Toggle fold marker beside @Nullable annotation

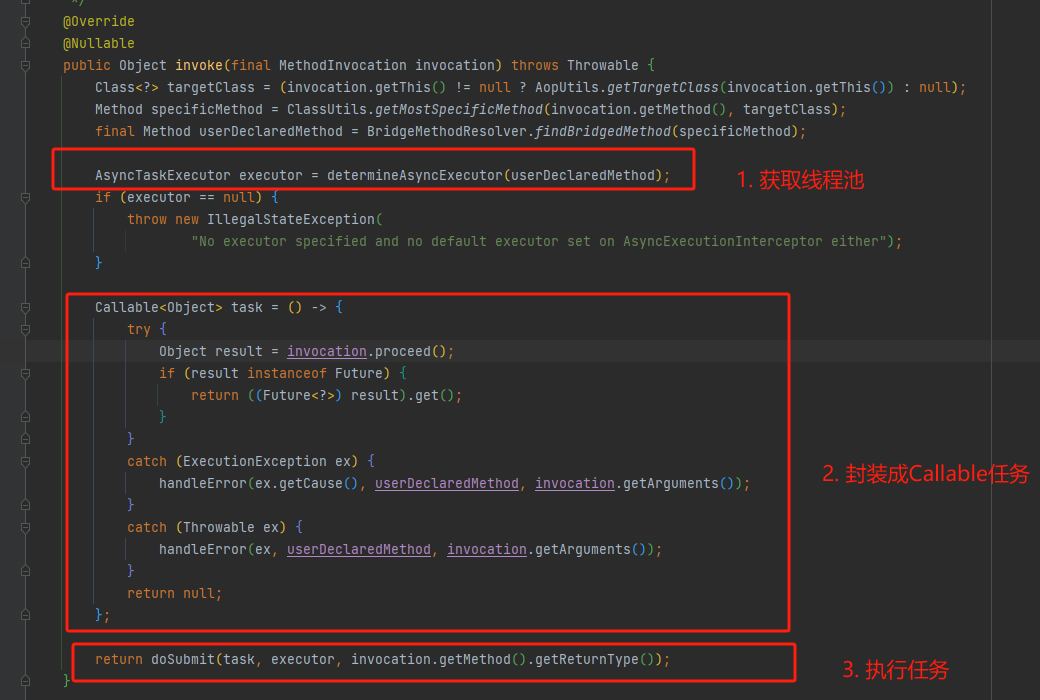[x=25, y=44]
